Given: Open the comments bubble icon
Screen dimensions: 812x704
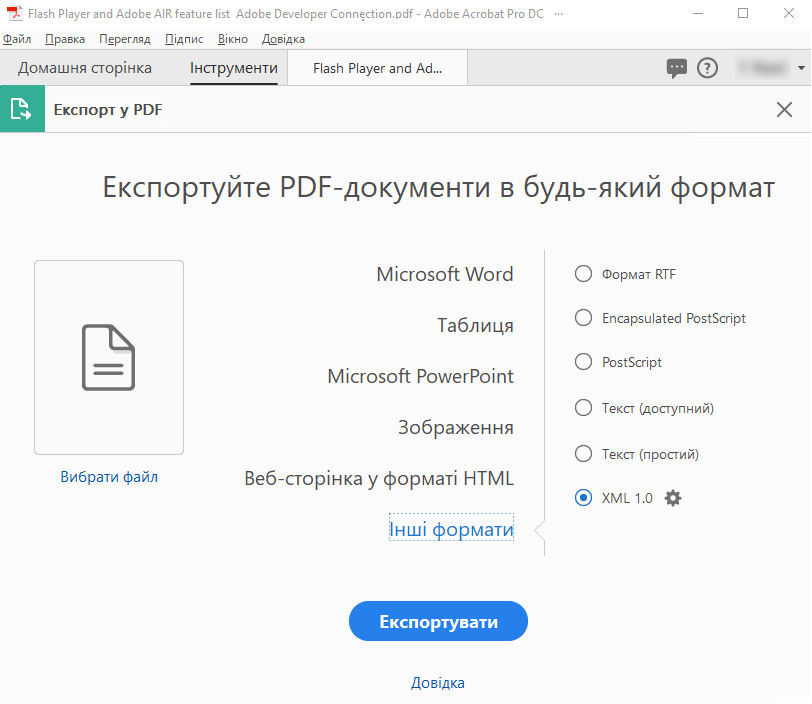Looking at the screenshot, I should [x=677, y=68].
